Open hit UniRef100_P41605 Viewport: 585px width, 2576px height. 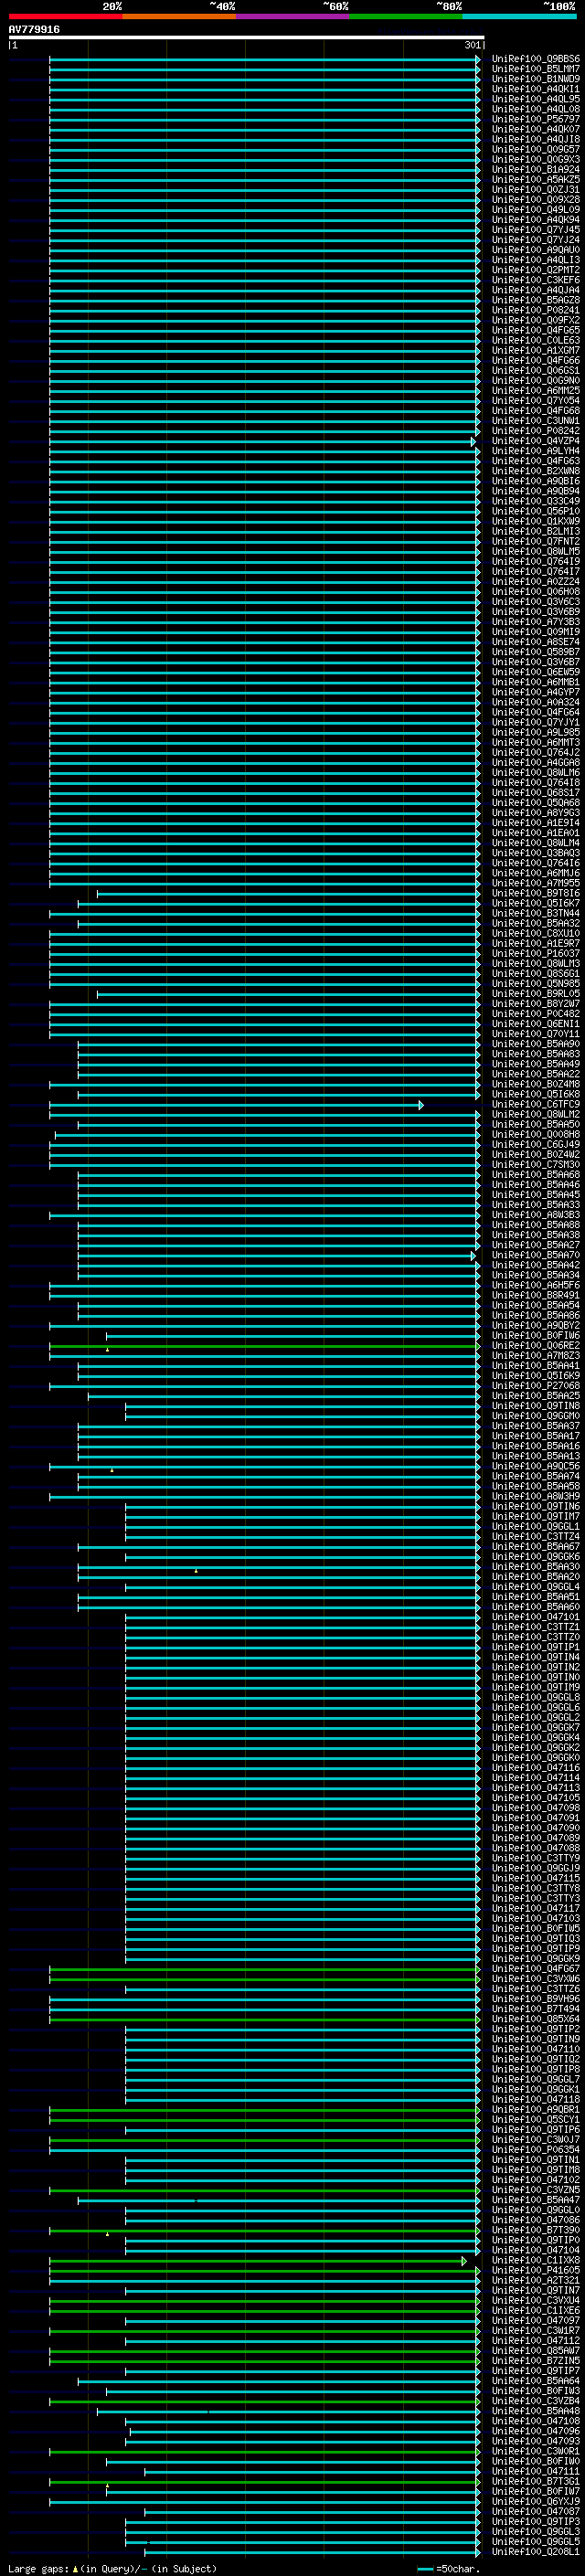(536, 2271)
